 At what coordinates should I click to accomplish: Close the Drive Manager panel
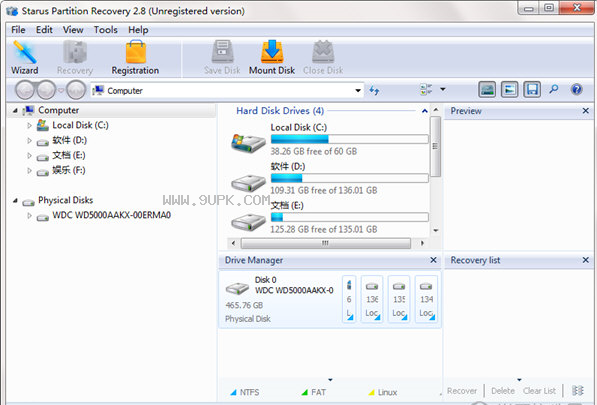[433, 260]
